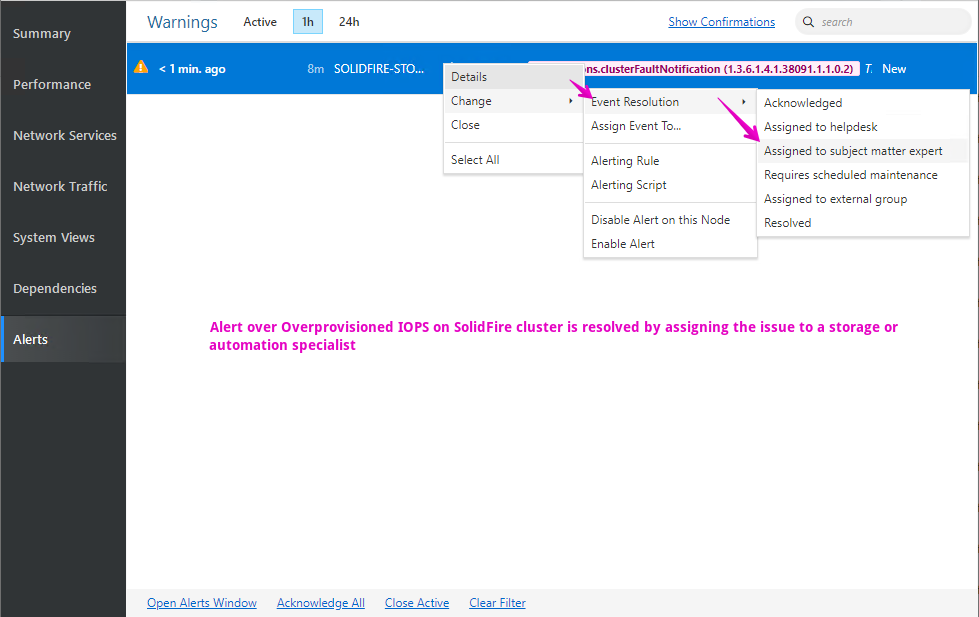The width and height of the screenshot is (979, 617).
Task: Expand the Change submenu arrow
Action: point(571,101)
